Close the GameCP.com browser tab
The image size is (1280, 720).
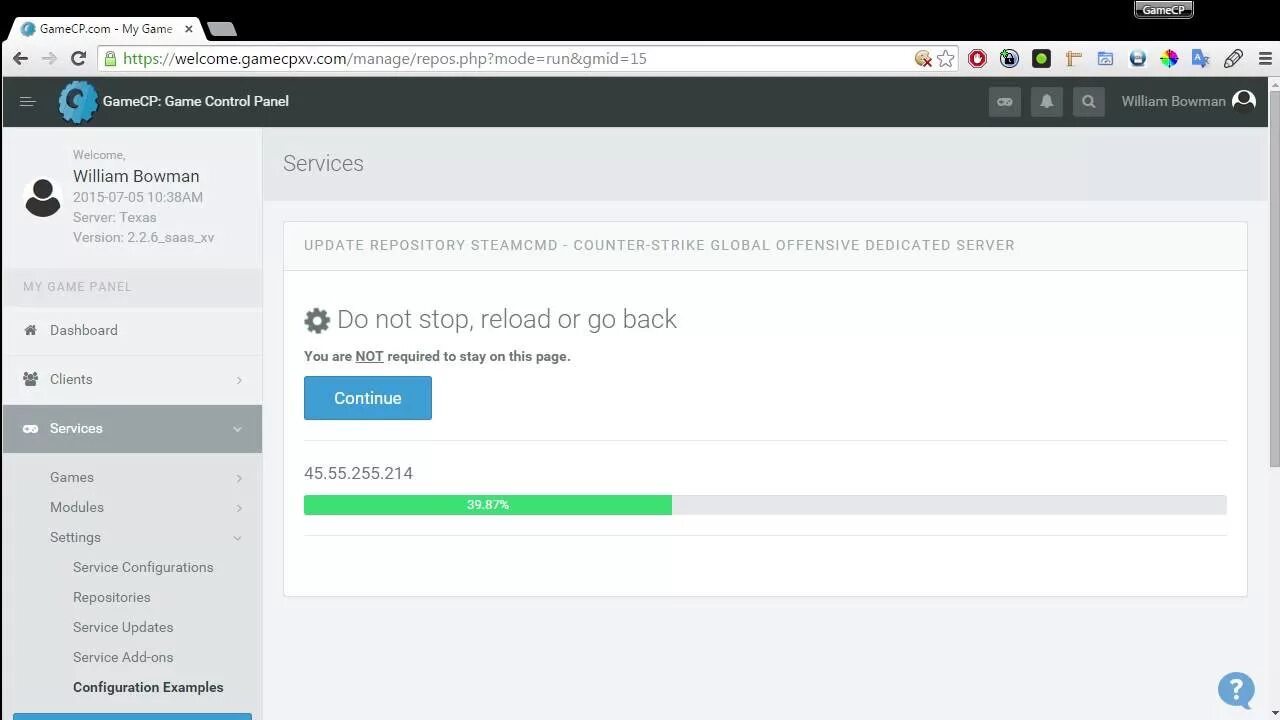click(188, 29)
